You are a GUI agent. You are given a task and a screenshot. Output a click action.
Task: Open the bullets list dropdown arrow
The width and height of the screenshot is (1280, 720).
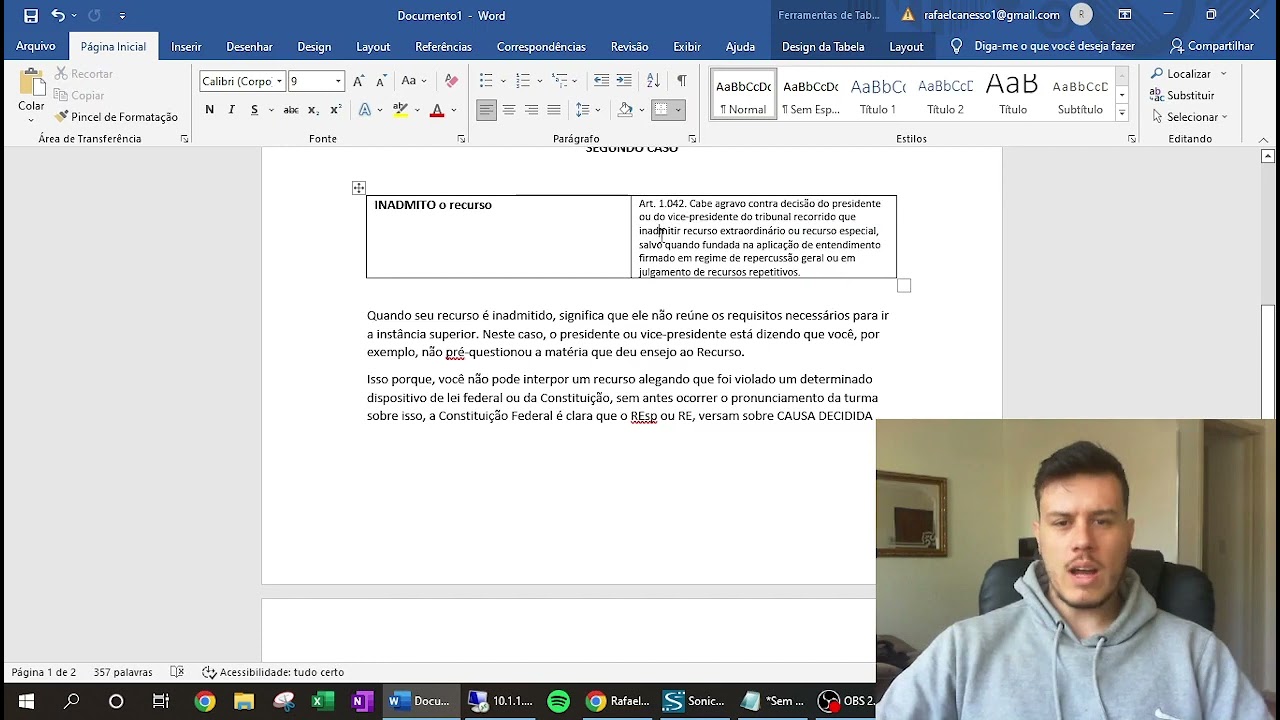503,81
